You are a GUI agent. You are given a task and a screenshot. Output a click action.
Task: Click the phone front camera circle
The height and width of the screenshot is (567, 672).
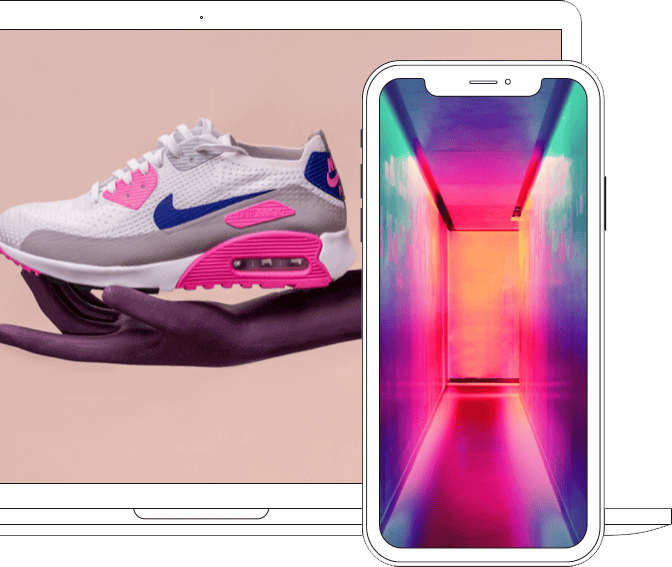[508, 82]
